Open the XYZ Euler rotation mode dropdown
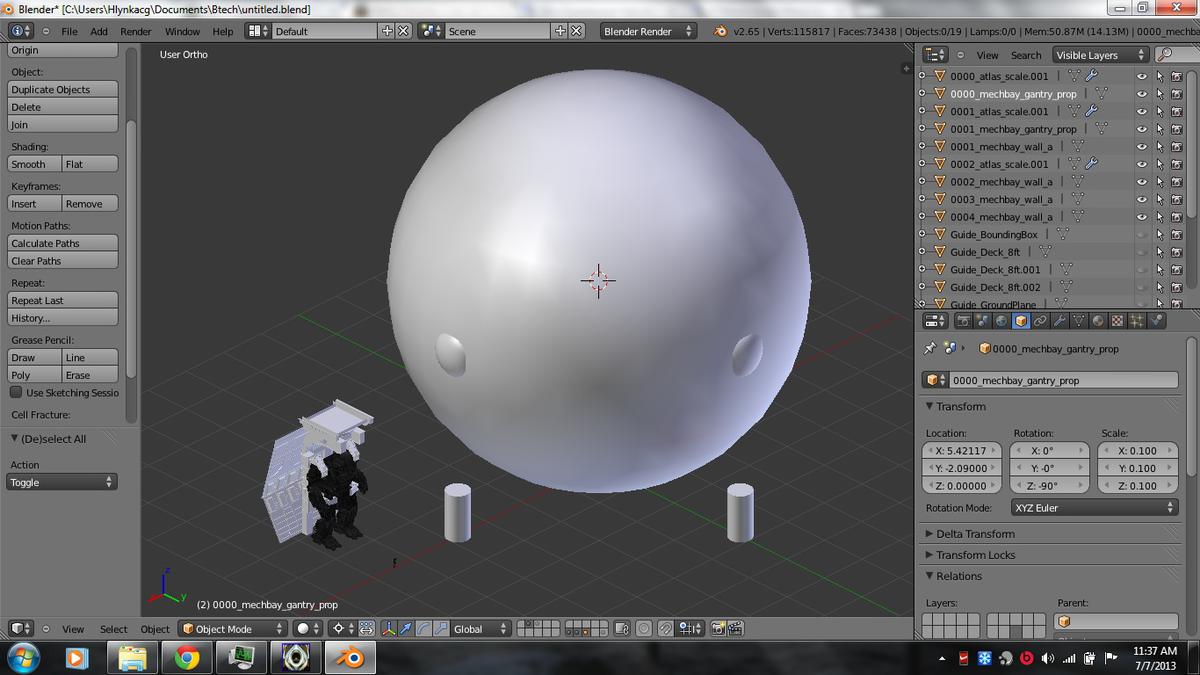The height and width of the screenshot is (675, 1200). pos(1094,508)
